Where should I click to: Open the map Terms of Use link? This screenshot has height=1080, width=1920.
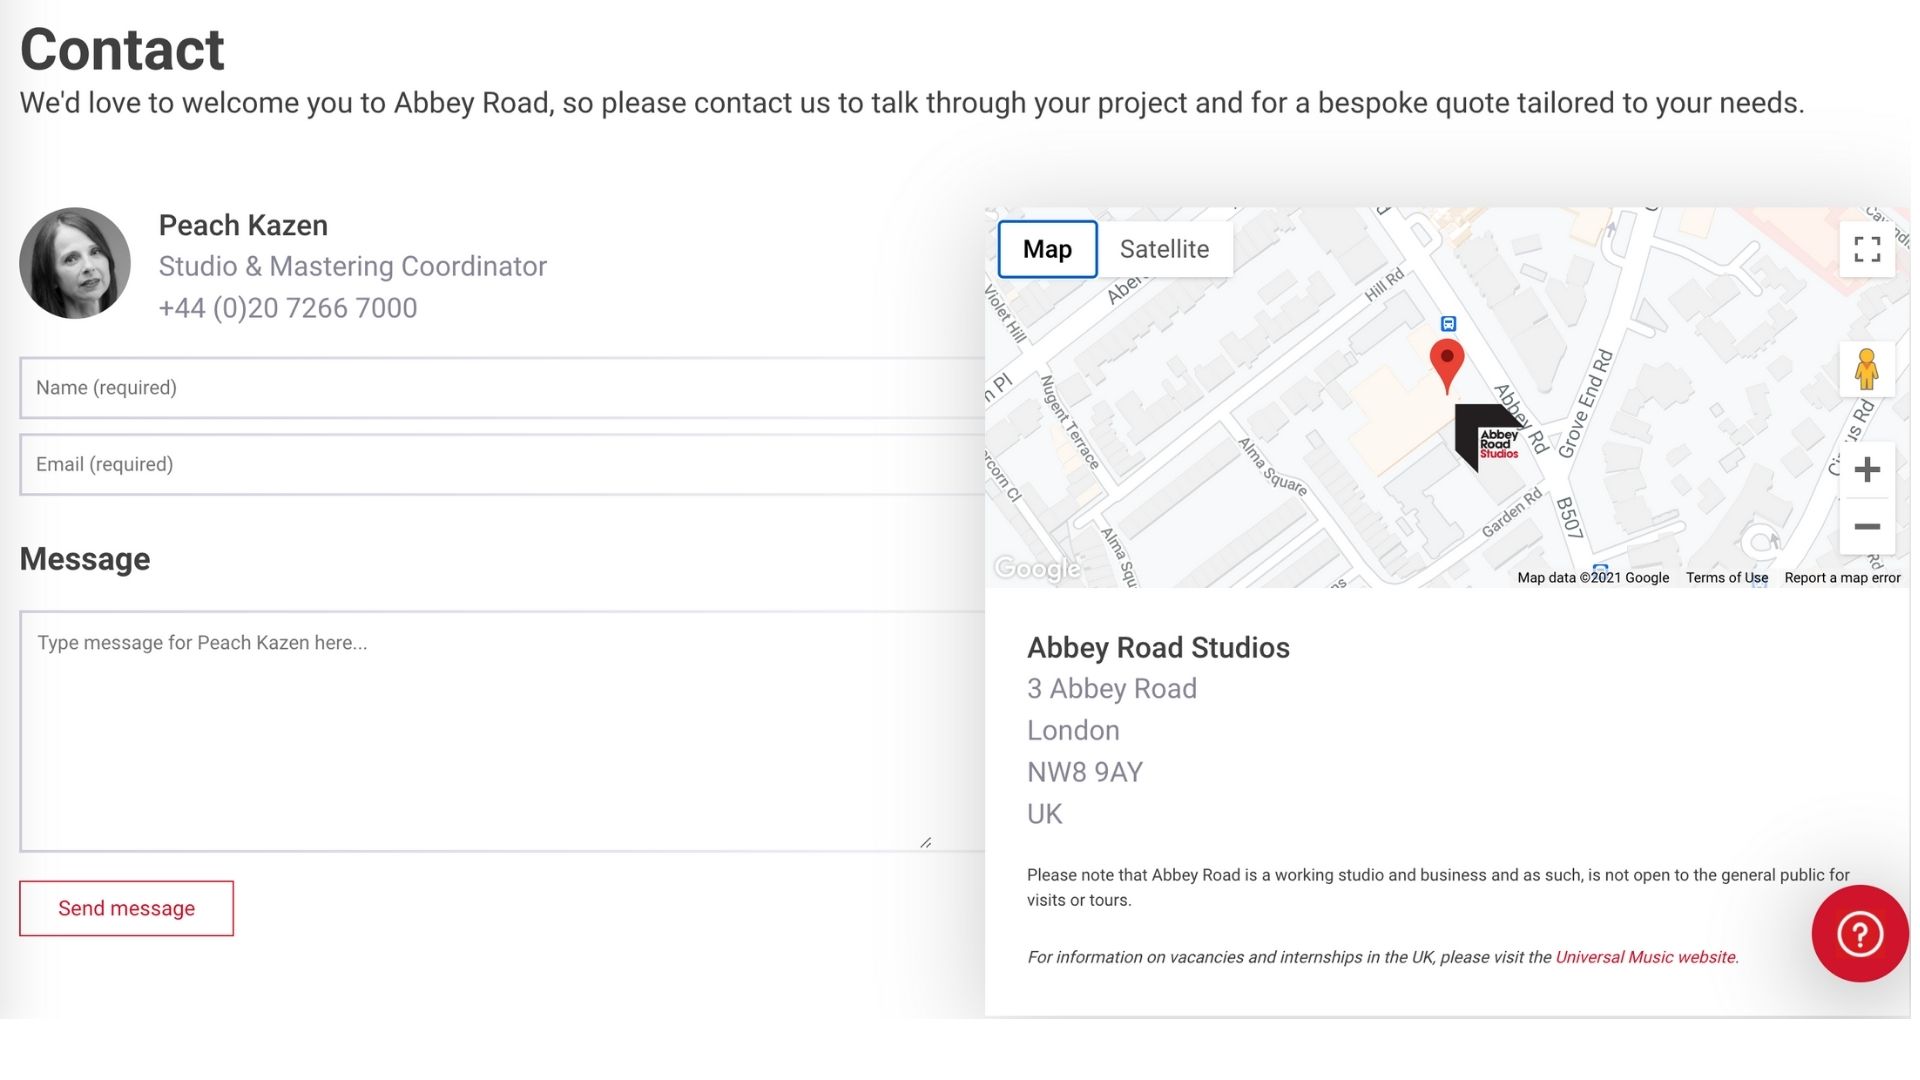click(1726, 578)
